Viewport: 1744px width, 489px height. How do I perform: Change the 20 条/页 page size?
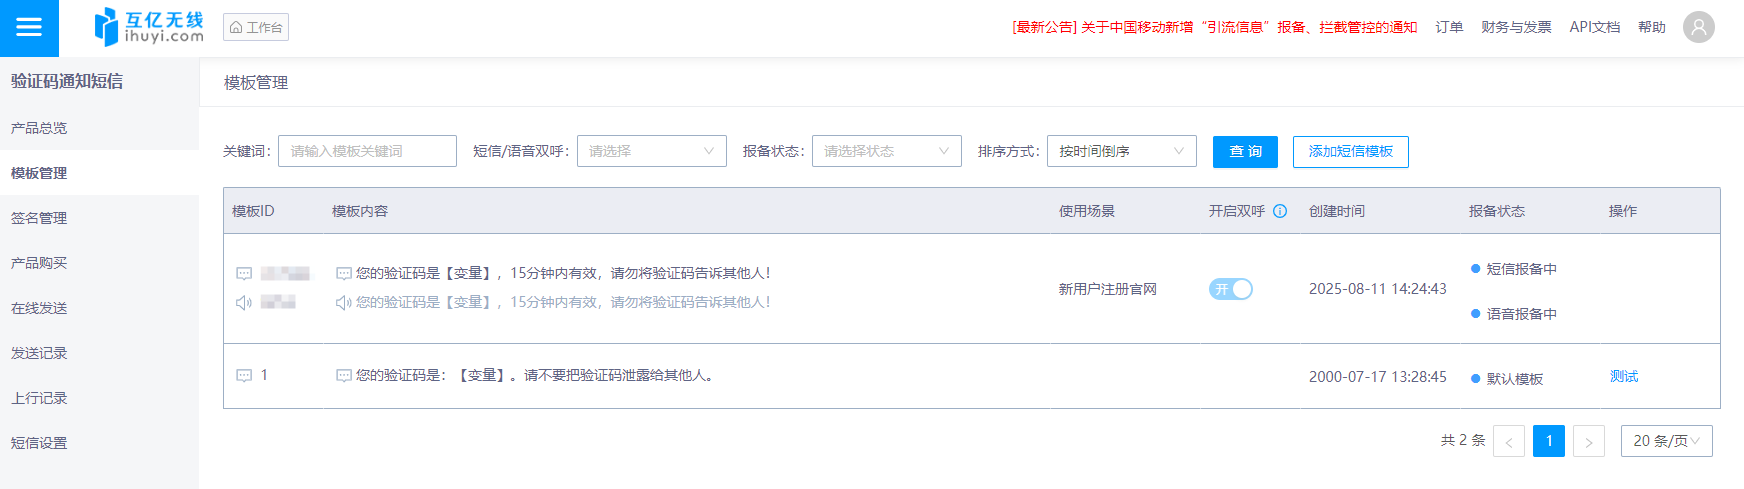point(1666,441)
